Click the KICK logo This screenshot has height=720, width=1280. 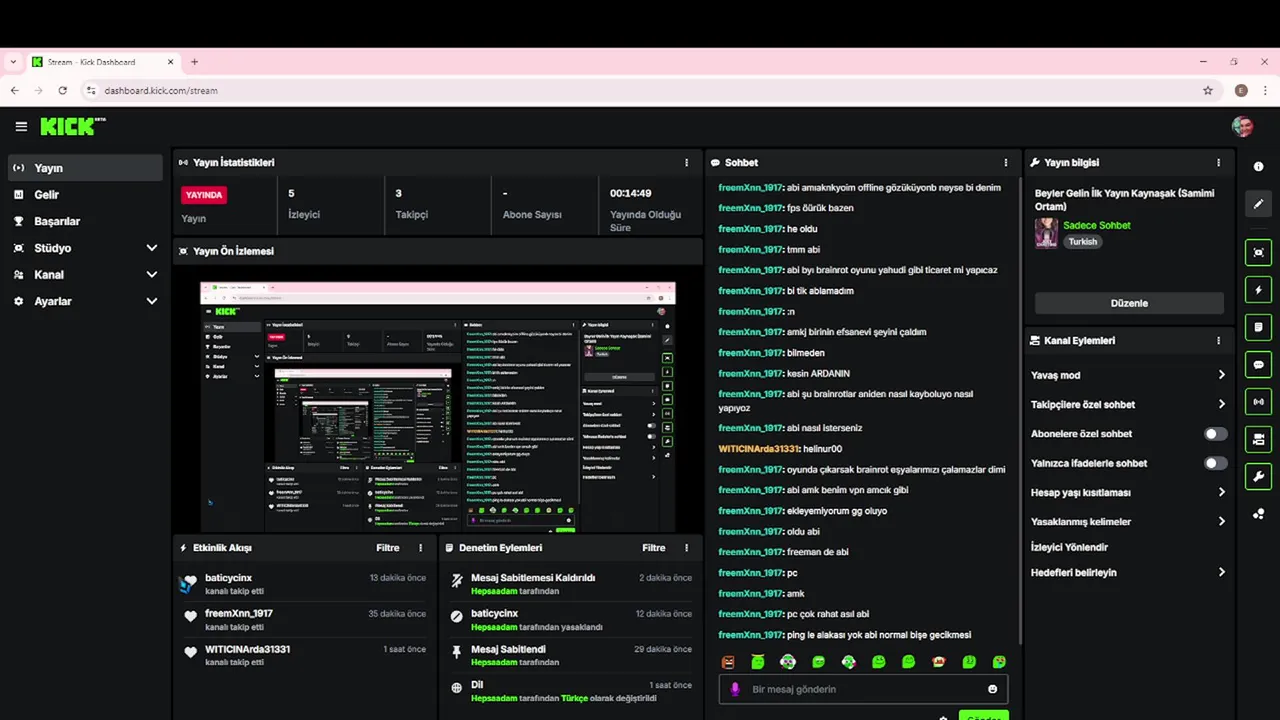72,126
